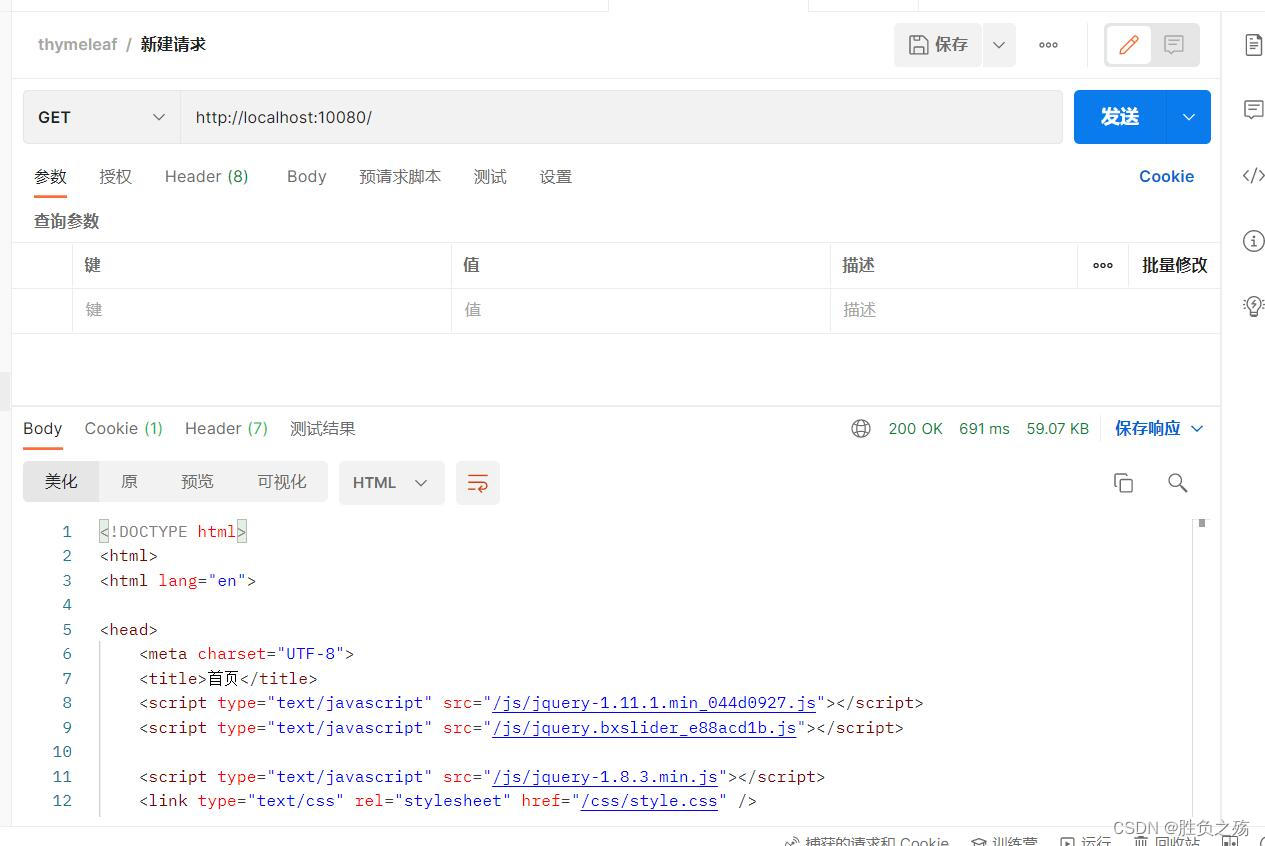Viewport: 1265px width, 846px height.
Task: Select the 美化 view mode
Action: [61, 482]
